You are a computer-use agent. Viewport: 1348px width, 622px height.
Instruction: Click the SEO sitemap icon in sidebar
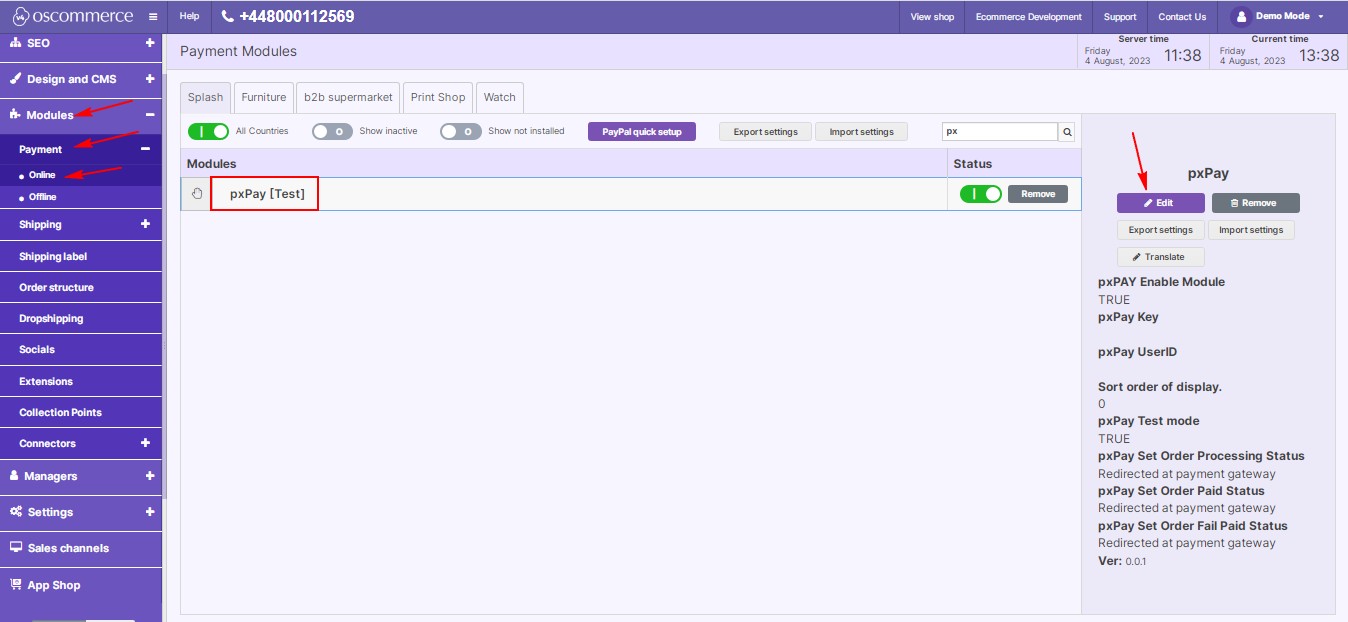15,43
